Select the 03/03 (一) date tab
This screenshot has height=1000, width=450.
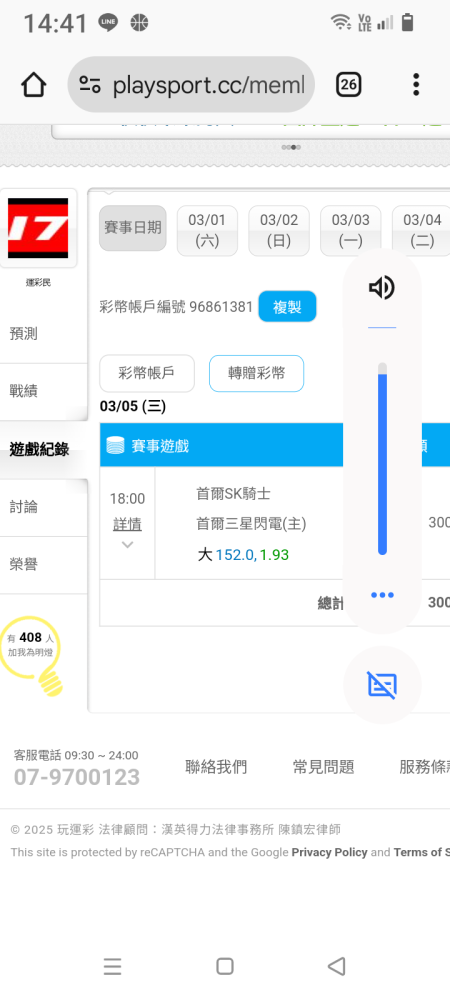pyautogui.click(x=351, y=230)
